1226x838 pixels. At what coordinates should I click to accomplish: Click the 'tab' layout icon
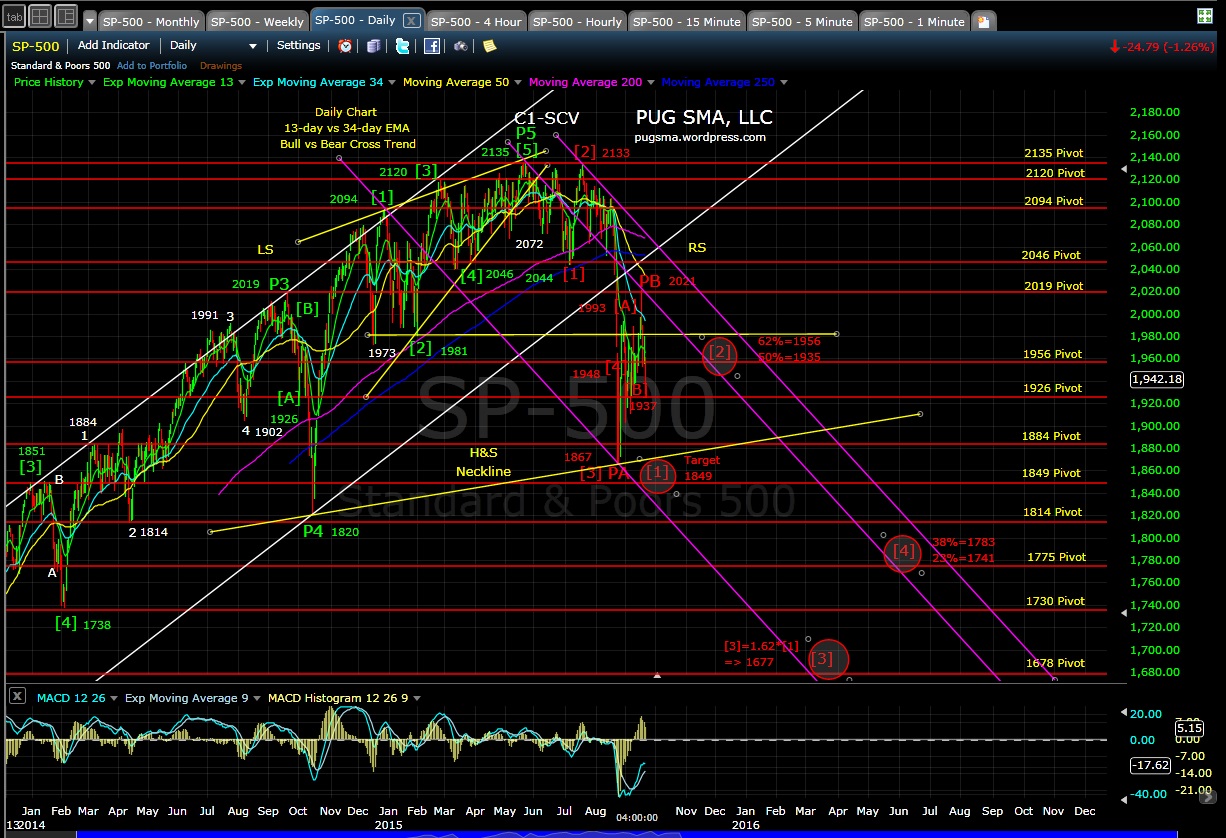pos(13,16)
